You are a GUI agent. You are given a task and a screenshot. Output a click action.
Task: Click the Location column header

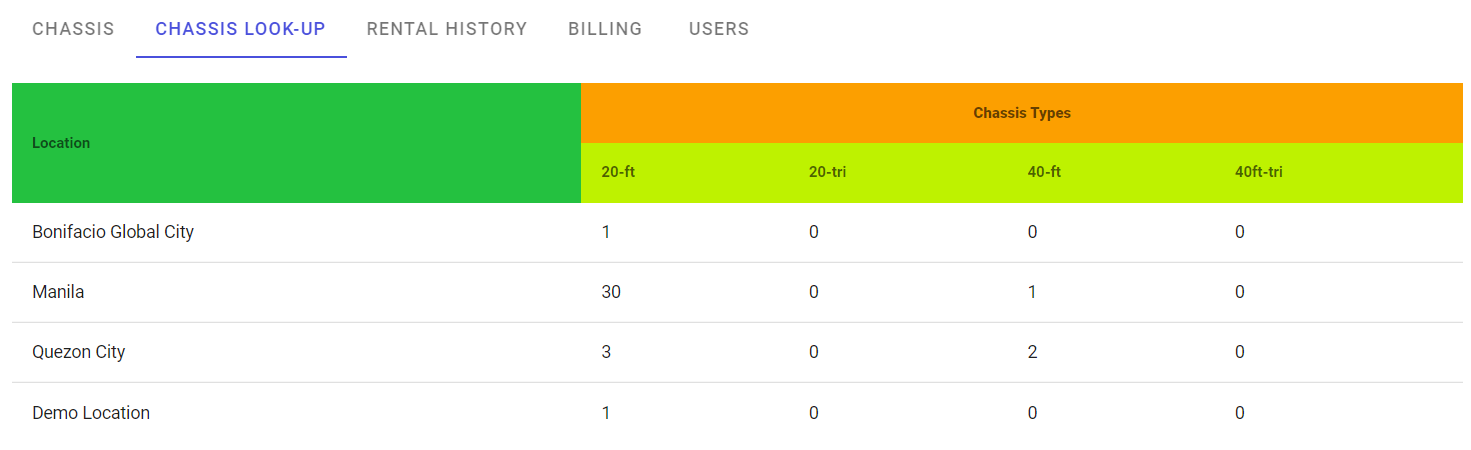(x=61, y=143)
